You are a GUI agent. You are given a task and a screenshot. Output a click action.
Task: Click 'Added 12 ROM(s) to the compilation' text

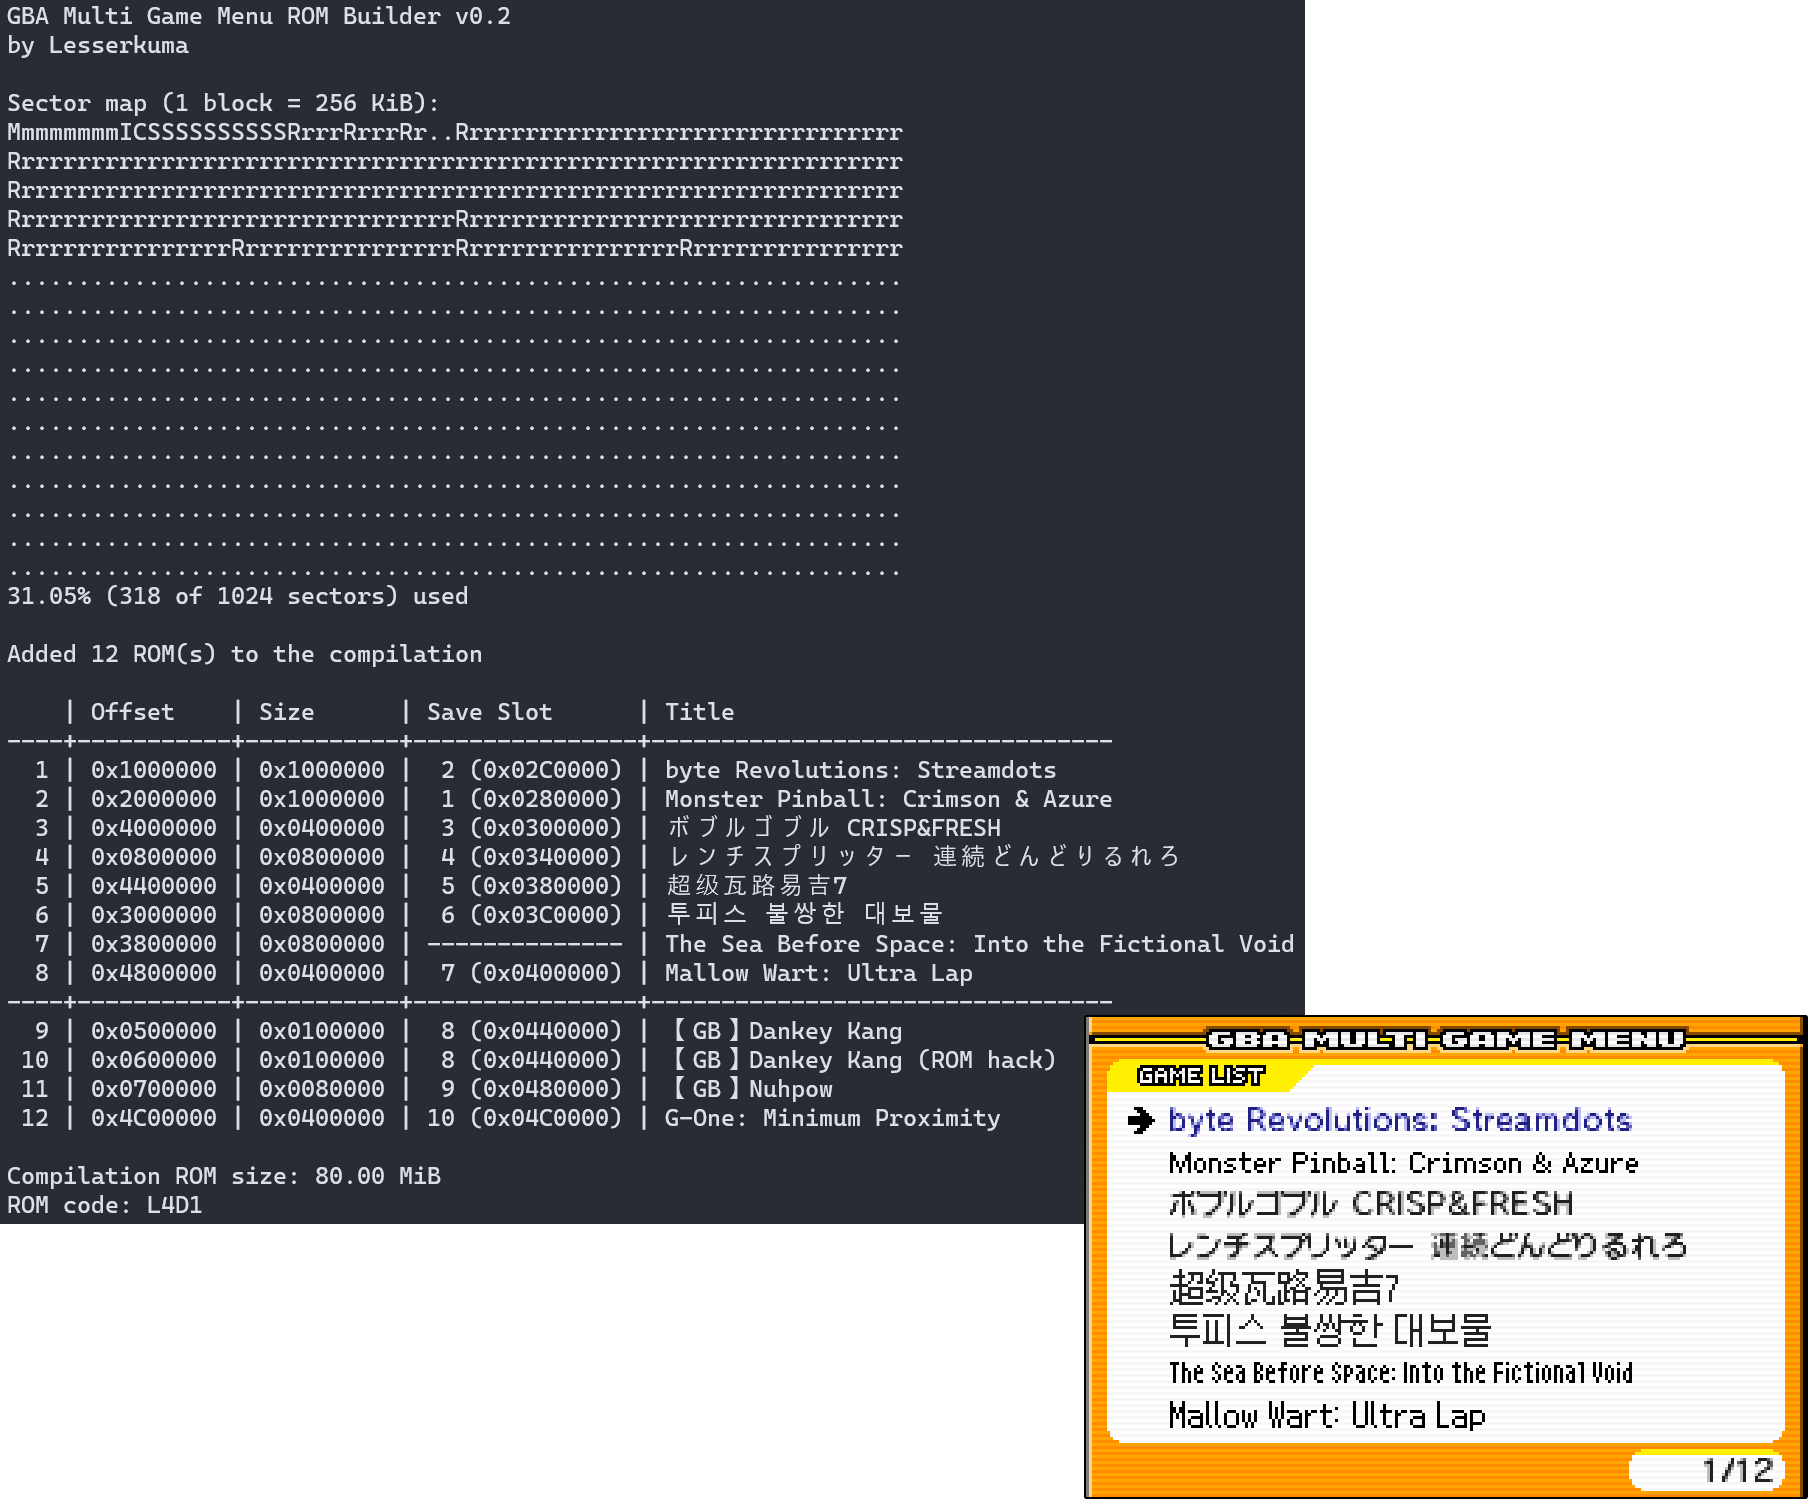point(245,654)
